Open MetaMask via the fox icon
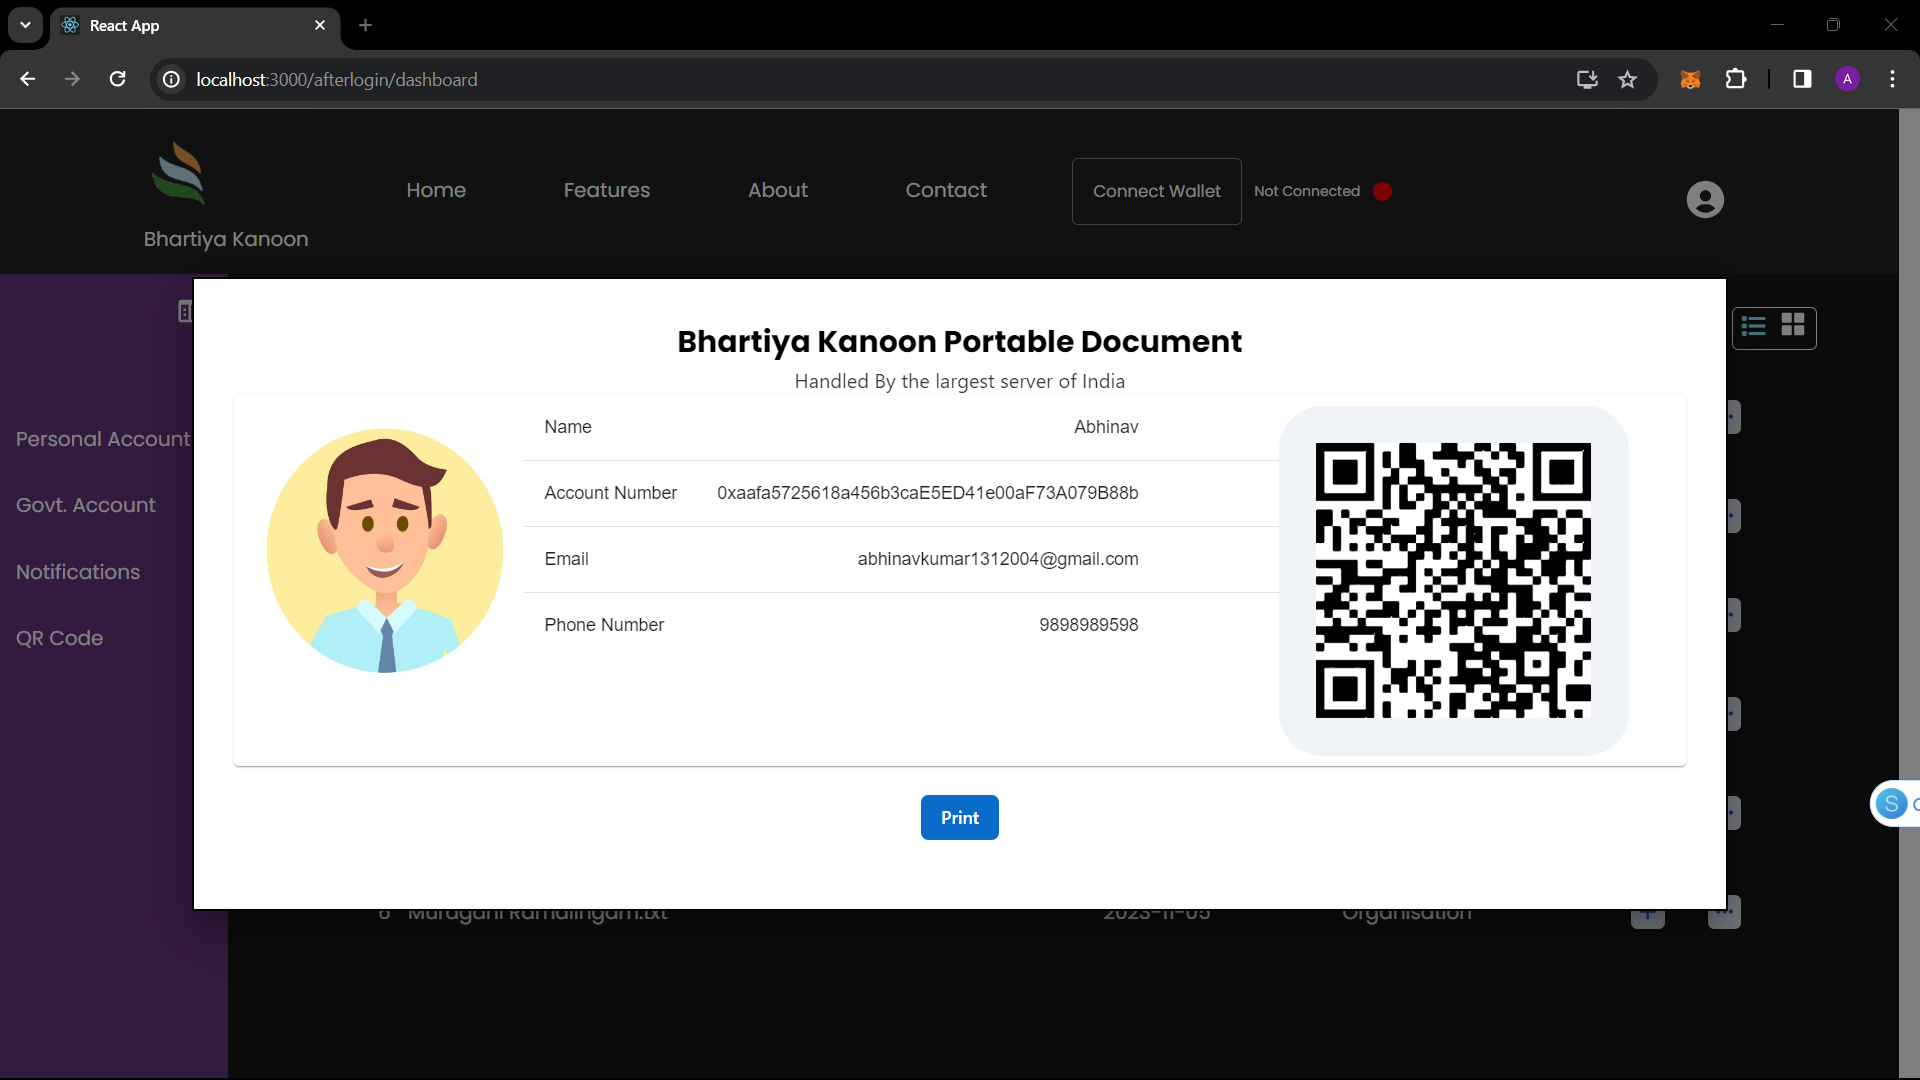 pyautogui.click(x=1691, y=79)
